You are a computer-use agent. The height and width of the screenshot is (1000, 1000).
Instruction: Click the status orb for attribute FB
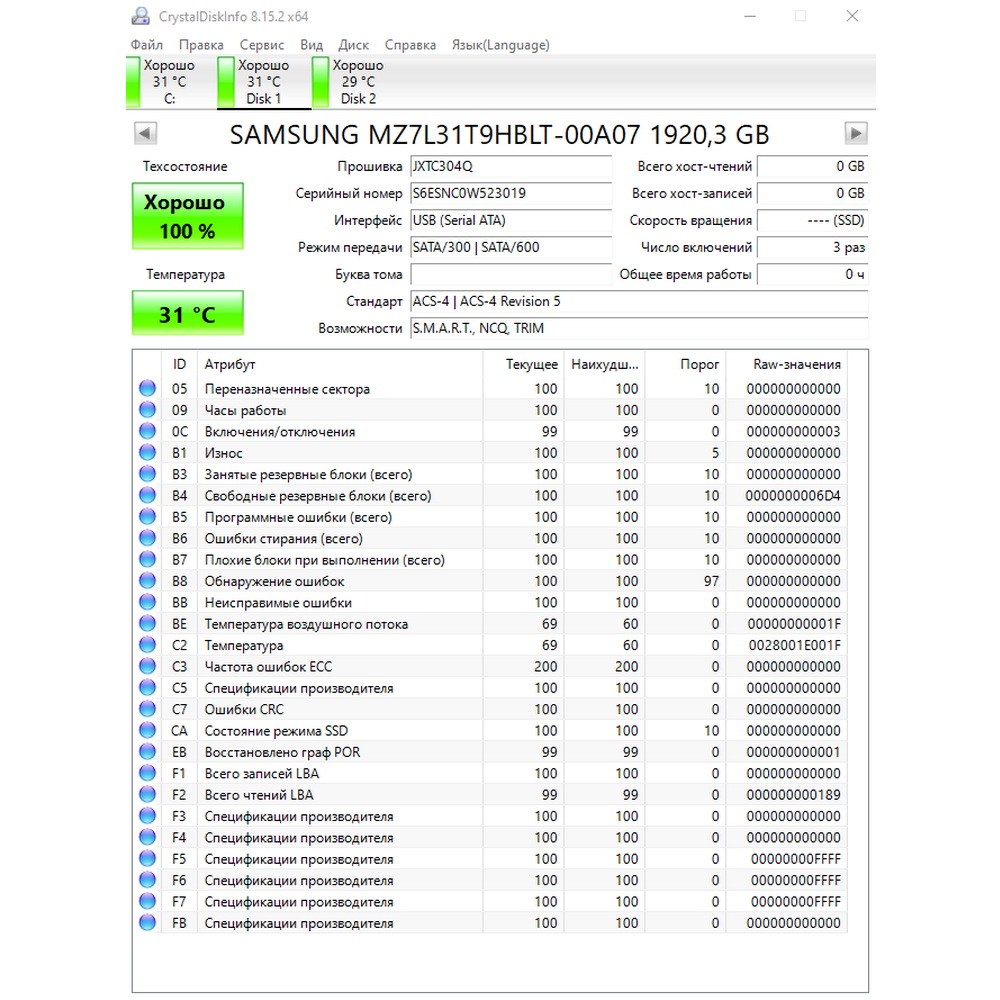coord(147,923)
